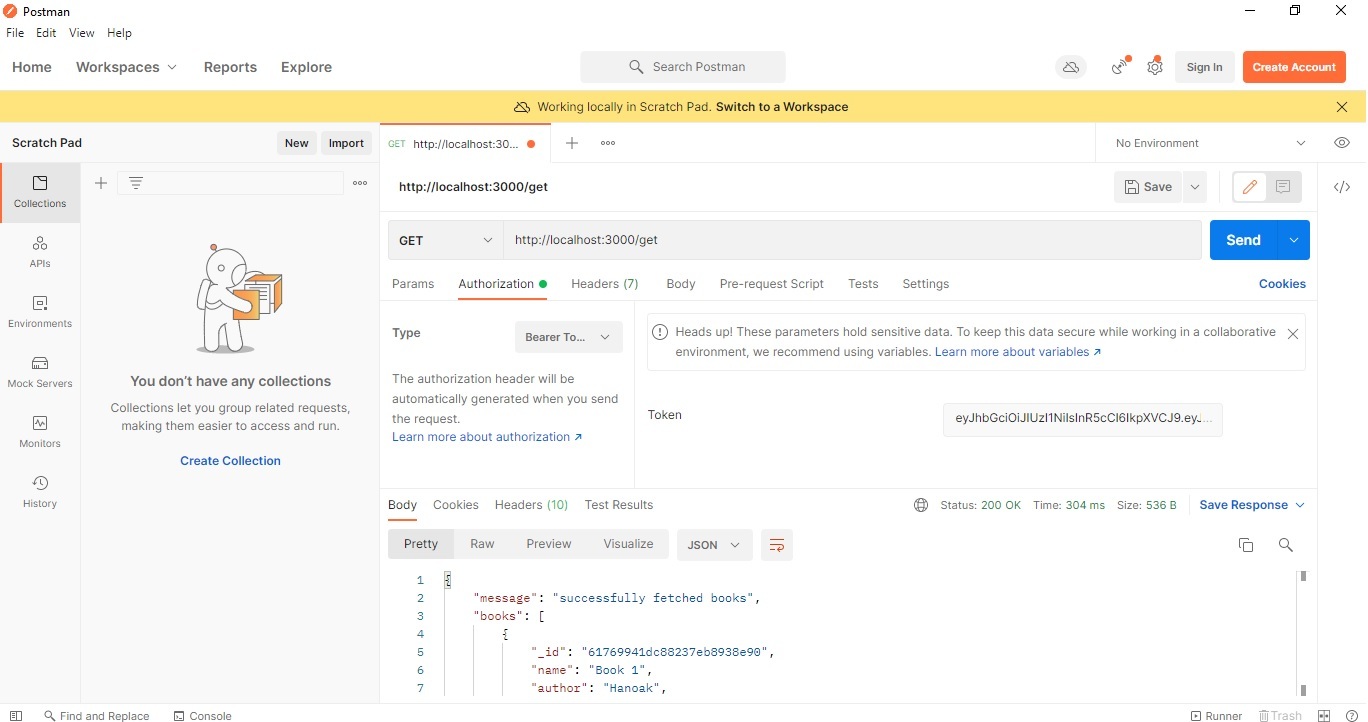
Task: Open the JSON format dropdown
Action: (x=713, y=545)
